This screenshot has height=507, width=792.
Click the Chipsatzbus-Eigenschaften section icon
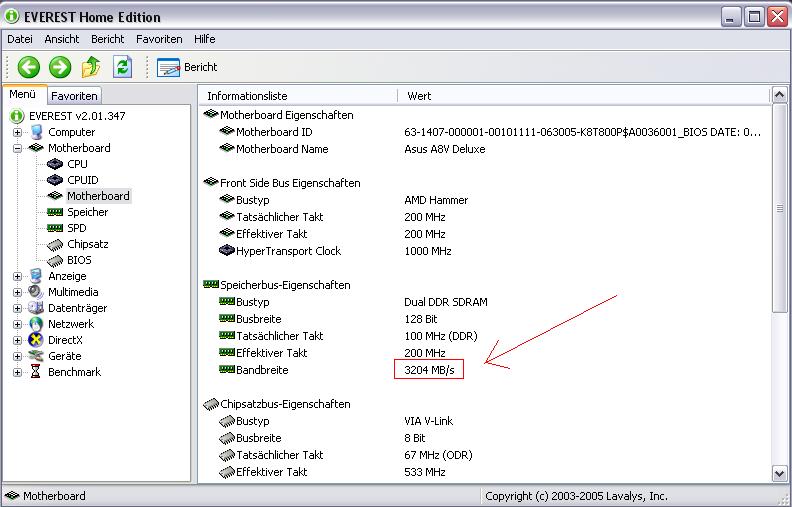(x=211, y=404)
